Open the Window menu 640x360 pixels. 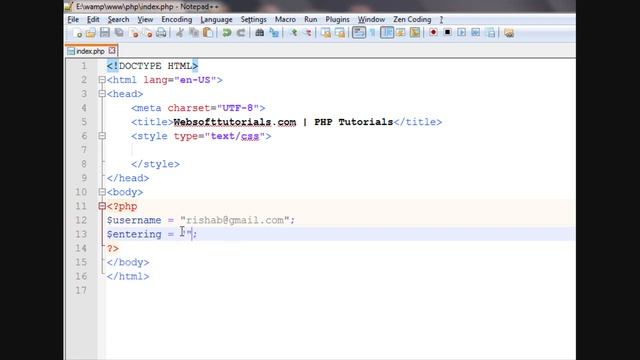point(371,19)
